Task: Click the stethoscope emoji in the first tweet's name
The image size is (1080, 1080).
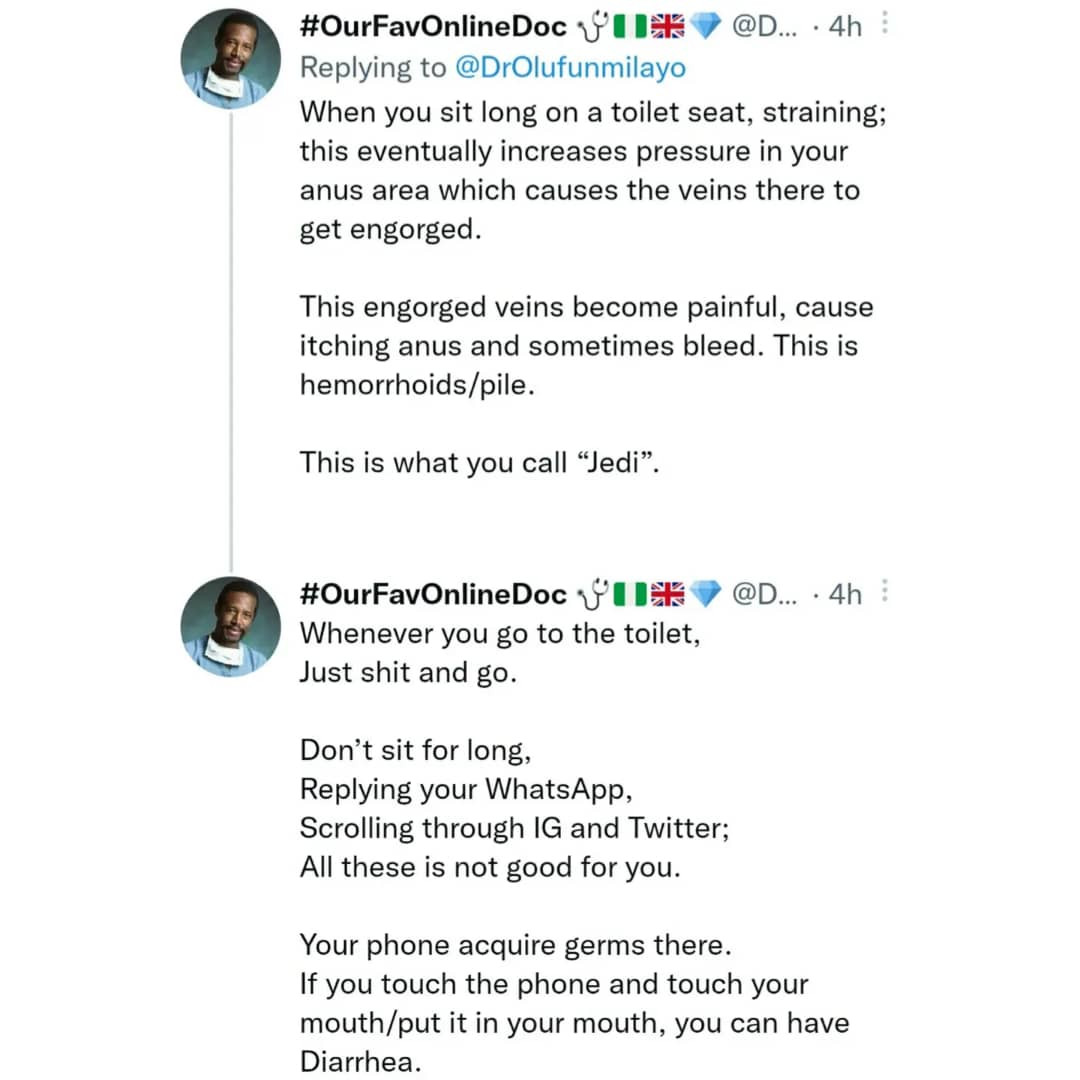Action: [x=586, y=29]
